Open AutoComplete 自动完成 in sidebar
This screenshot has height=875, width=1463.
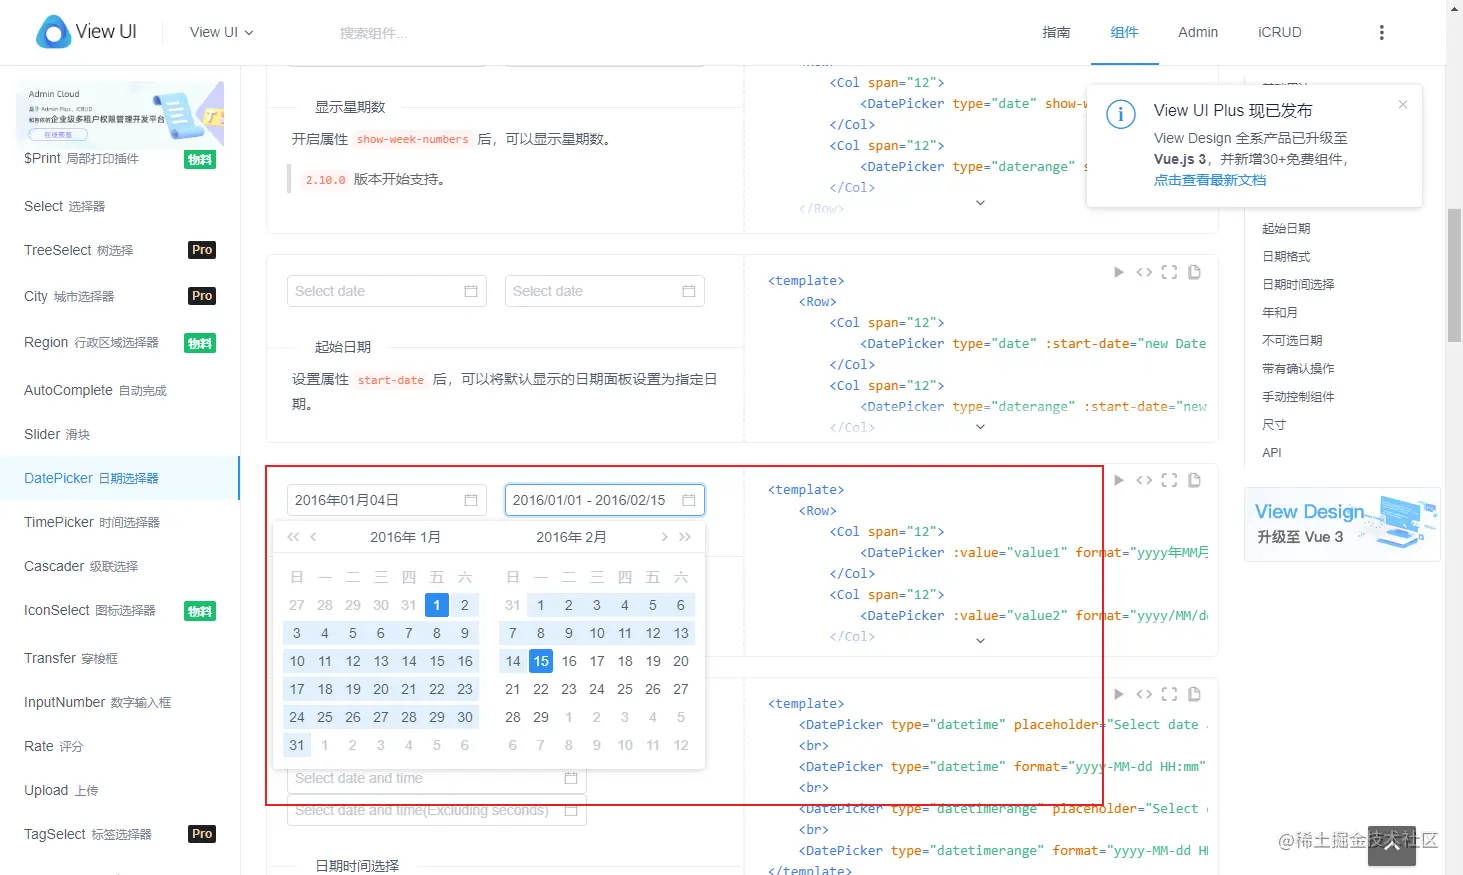point(120,390)
